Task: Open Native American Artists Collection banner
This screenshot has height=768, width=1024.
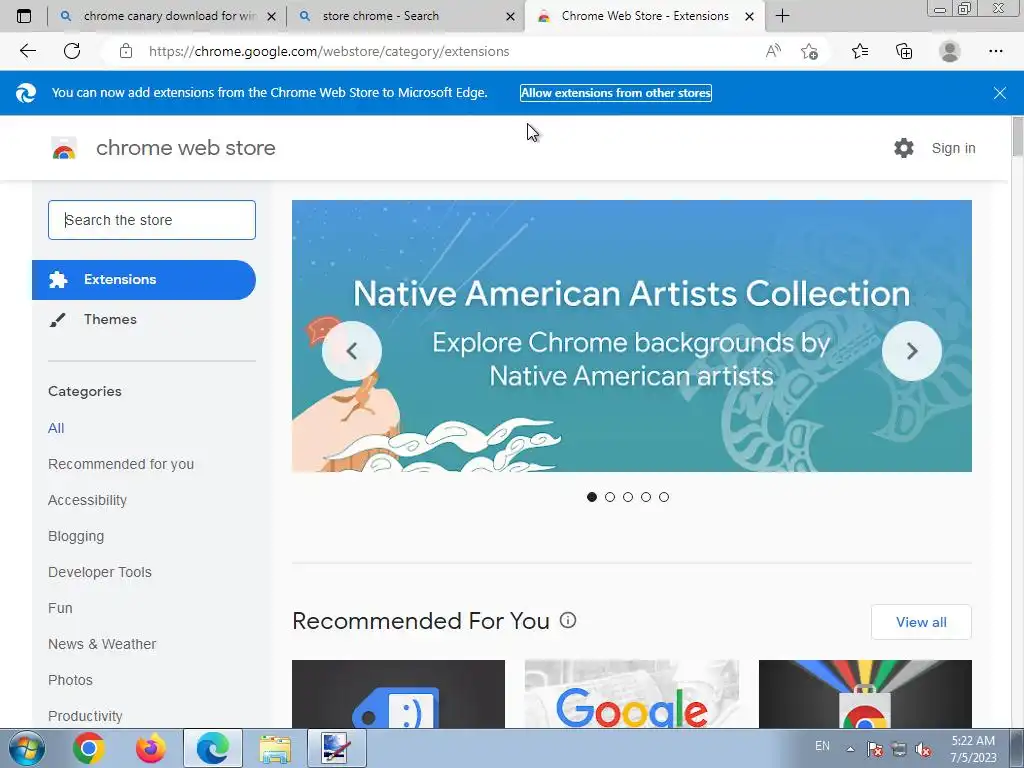Action: pos(632,336)
